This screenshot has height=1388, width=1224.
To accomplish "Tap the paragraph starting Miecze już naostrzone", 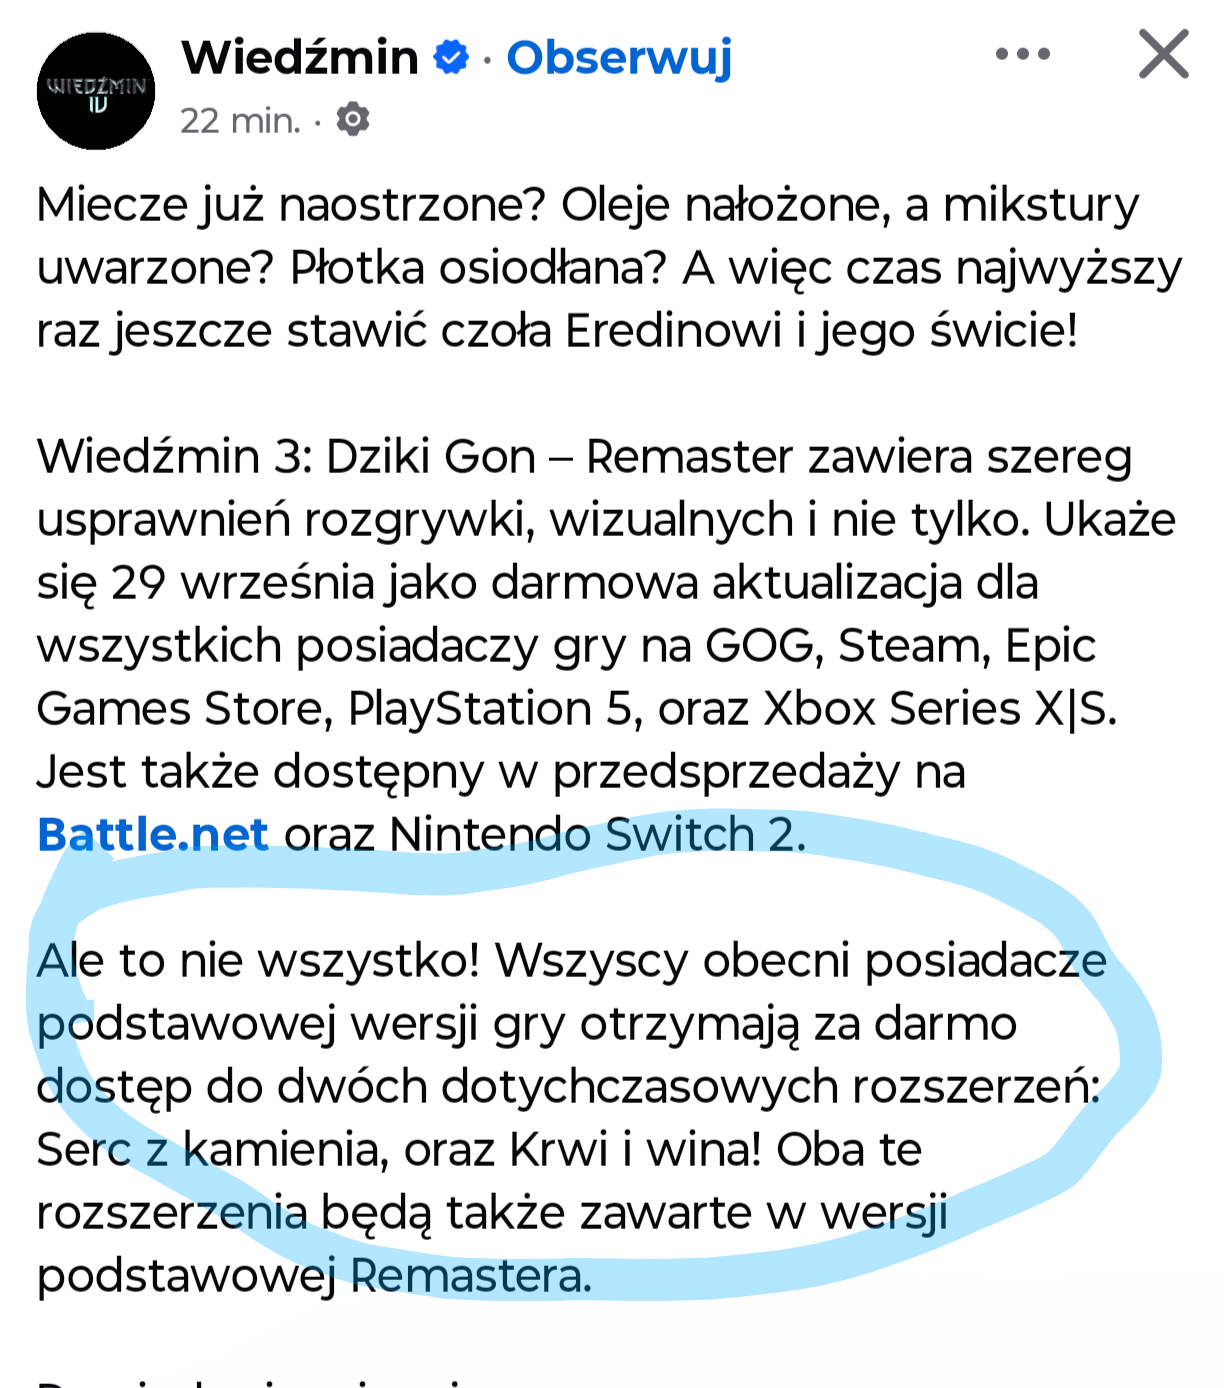I will pos(610,268).
